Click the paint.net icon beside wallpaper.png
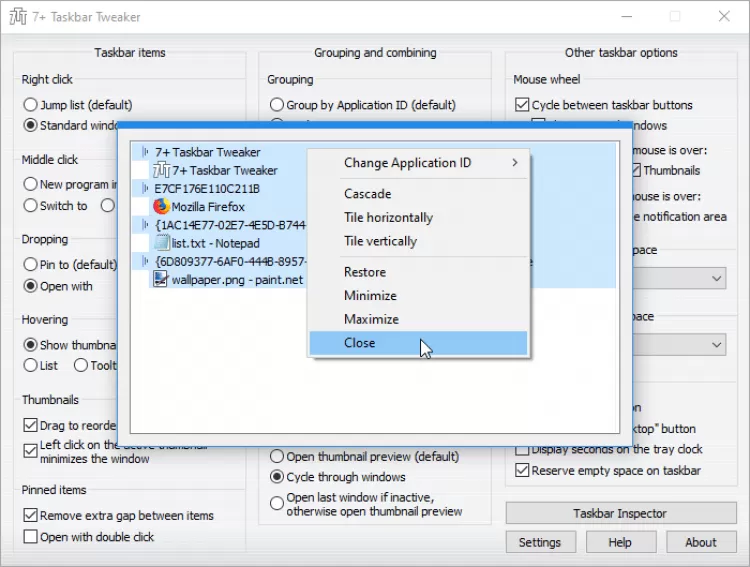Image resolution: width=750 pixels, height=567 pixels. [x=161, y=279]
